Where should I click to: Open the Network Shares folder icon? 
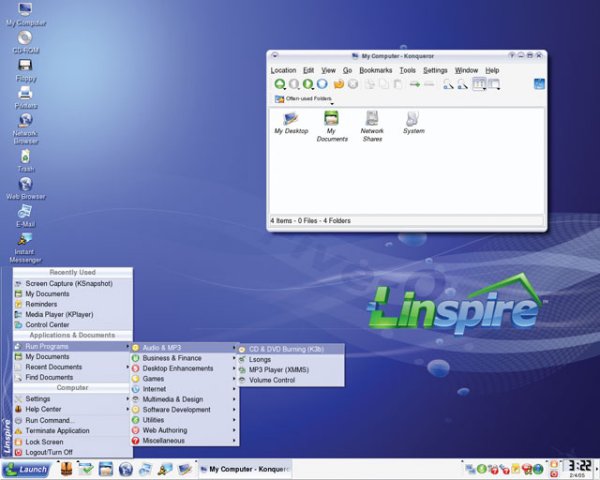click(372, 122)
